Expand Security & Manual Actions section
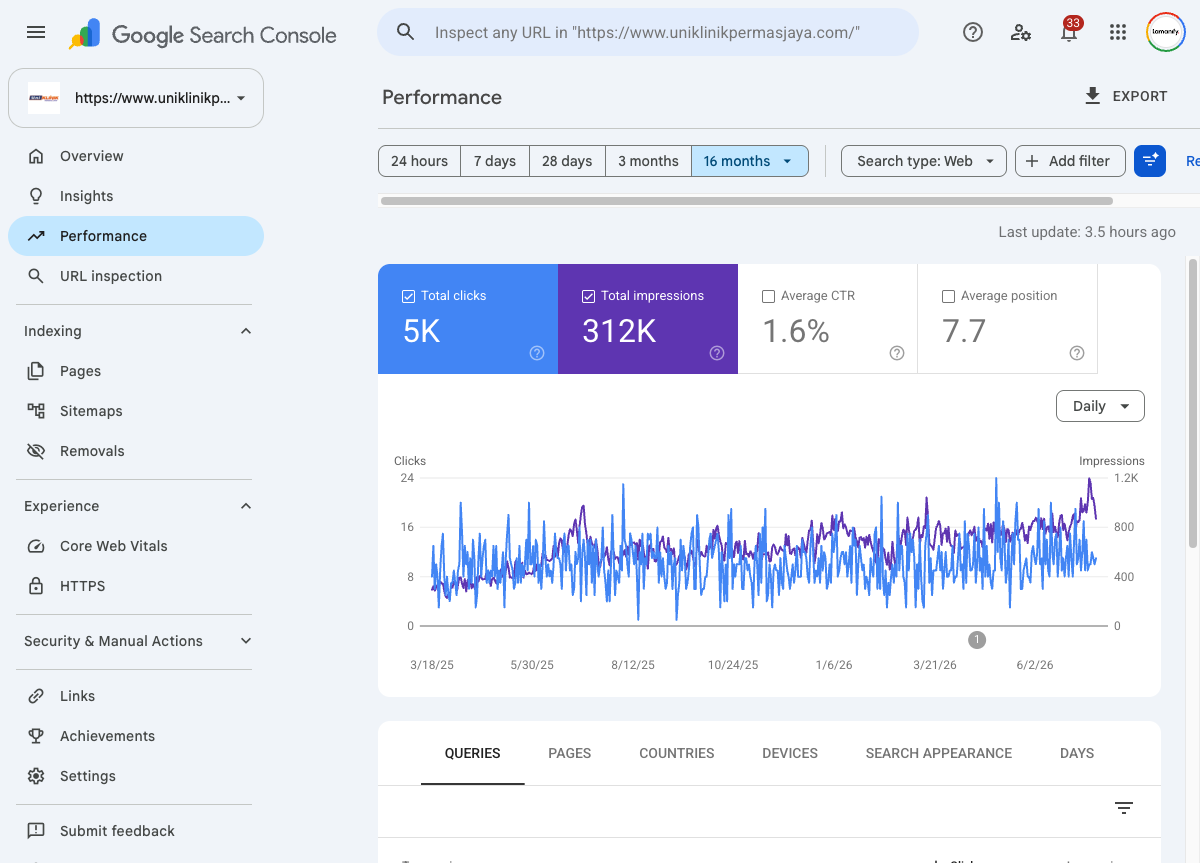 tap(246, 641)
